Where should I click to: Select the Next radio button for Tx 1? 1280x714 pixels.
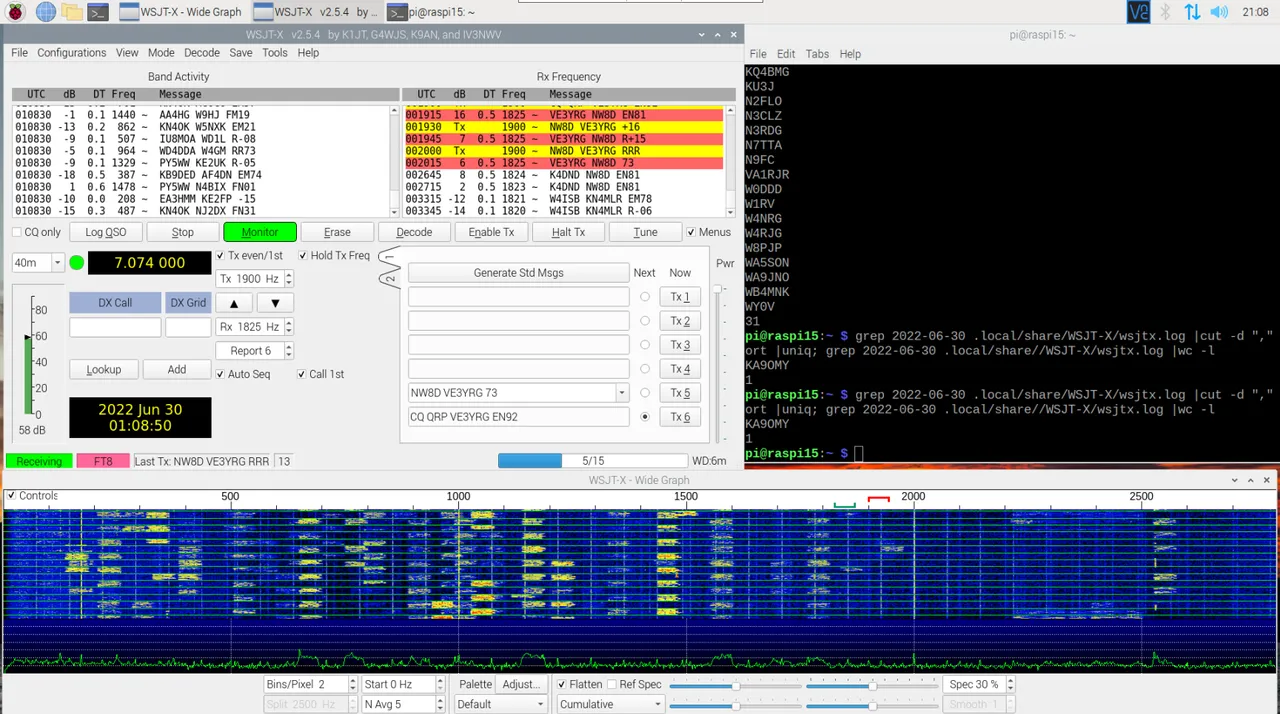(x=645, y=297)
